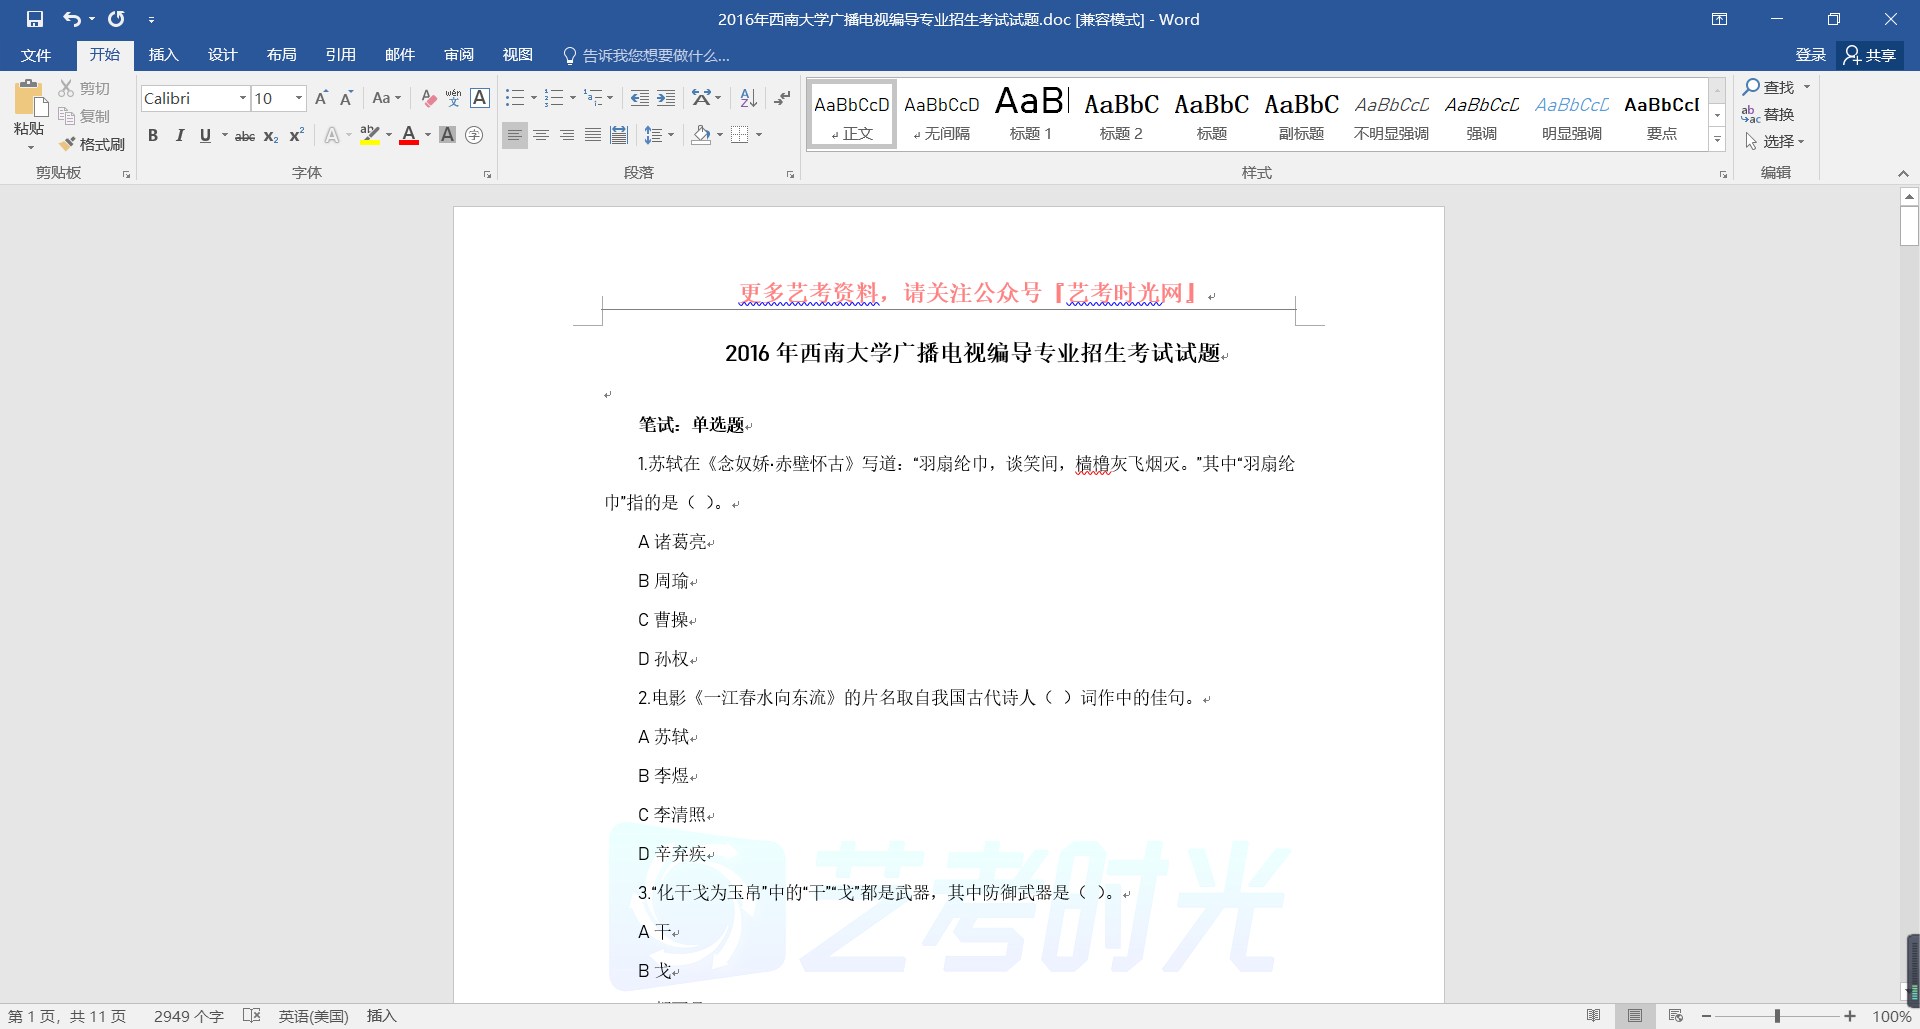This screenshot has height=1029, width=1920.
Task: Switch to the 审阅 ribbon tab
Action: click(x=459, y=55)
